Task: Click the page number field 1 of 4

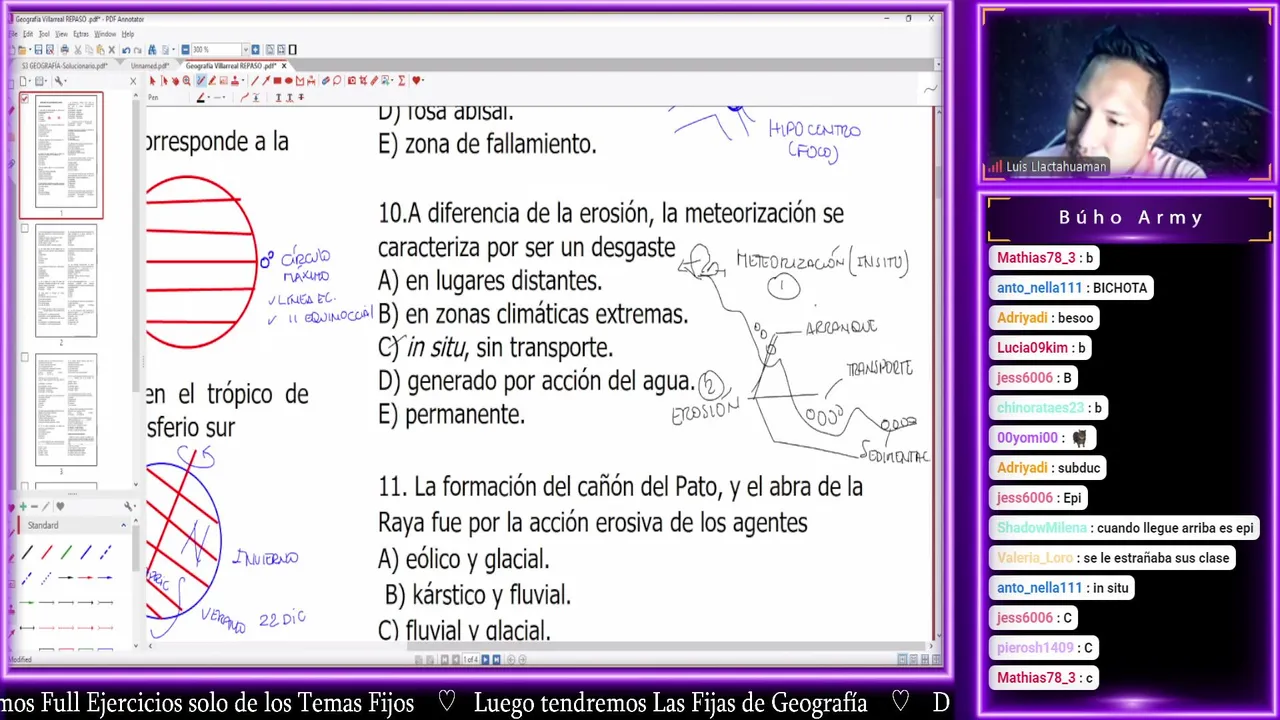Action: pyautogui.click(x=471, y=659)
